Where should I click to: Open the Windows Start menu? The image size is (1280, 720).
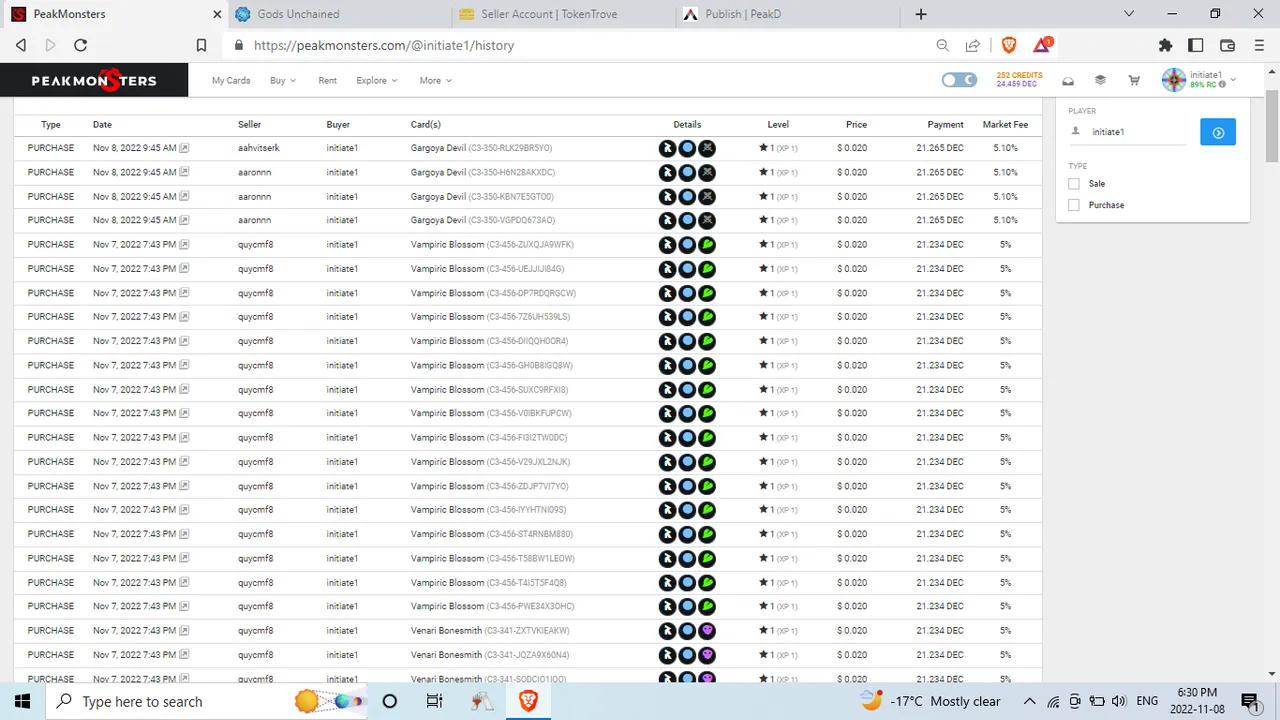(22, 701)
